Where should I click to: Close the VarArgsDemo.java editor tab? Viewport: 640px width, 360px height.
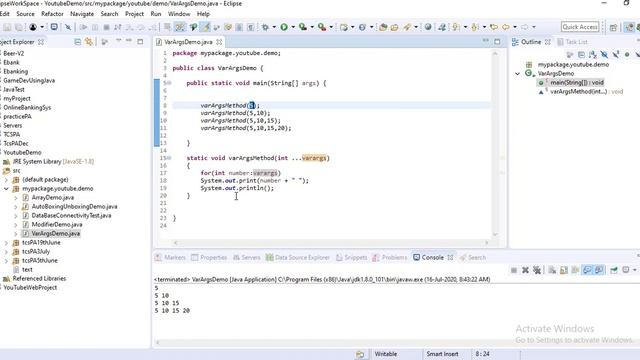tap(219, 42)
